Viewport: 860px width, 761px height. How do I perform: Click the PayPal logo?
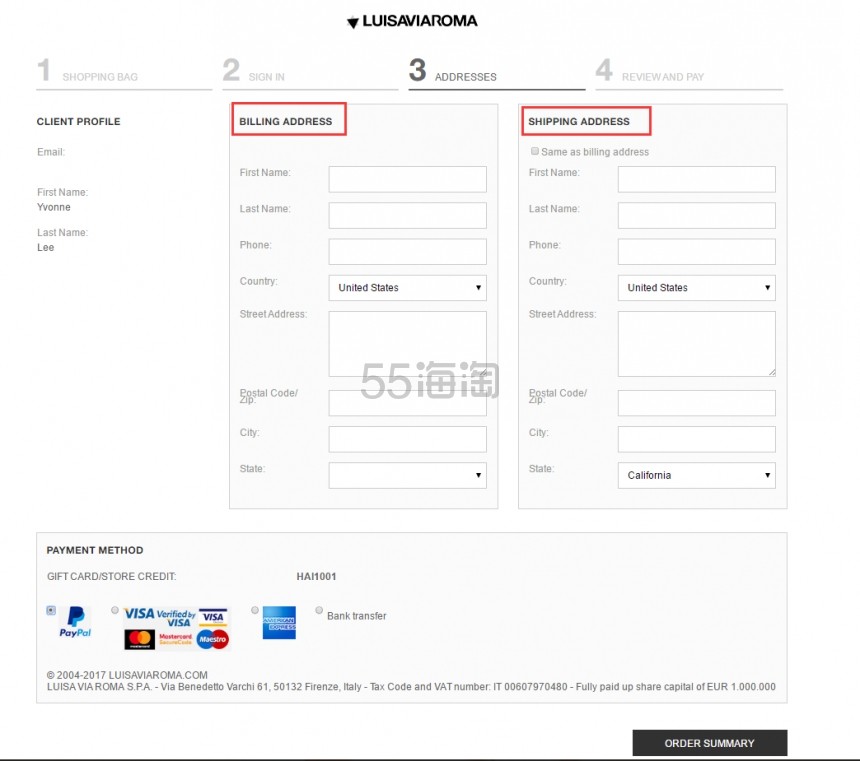pyautogui.click(x=75, y=621)
